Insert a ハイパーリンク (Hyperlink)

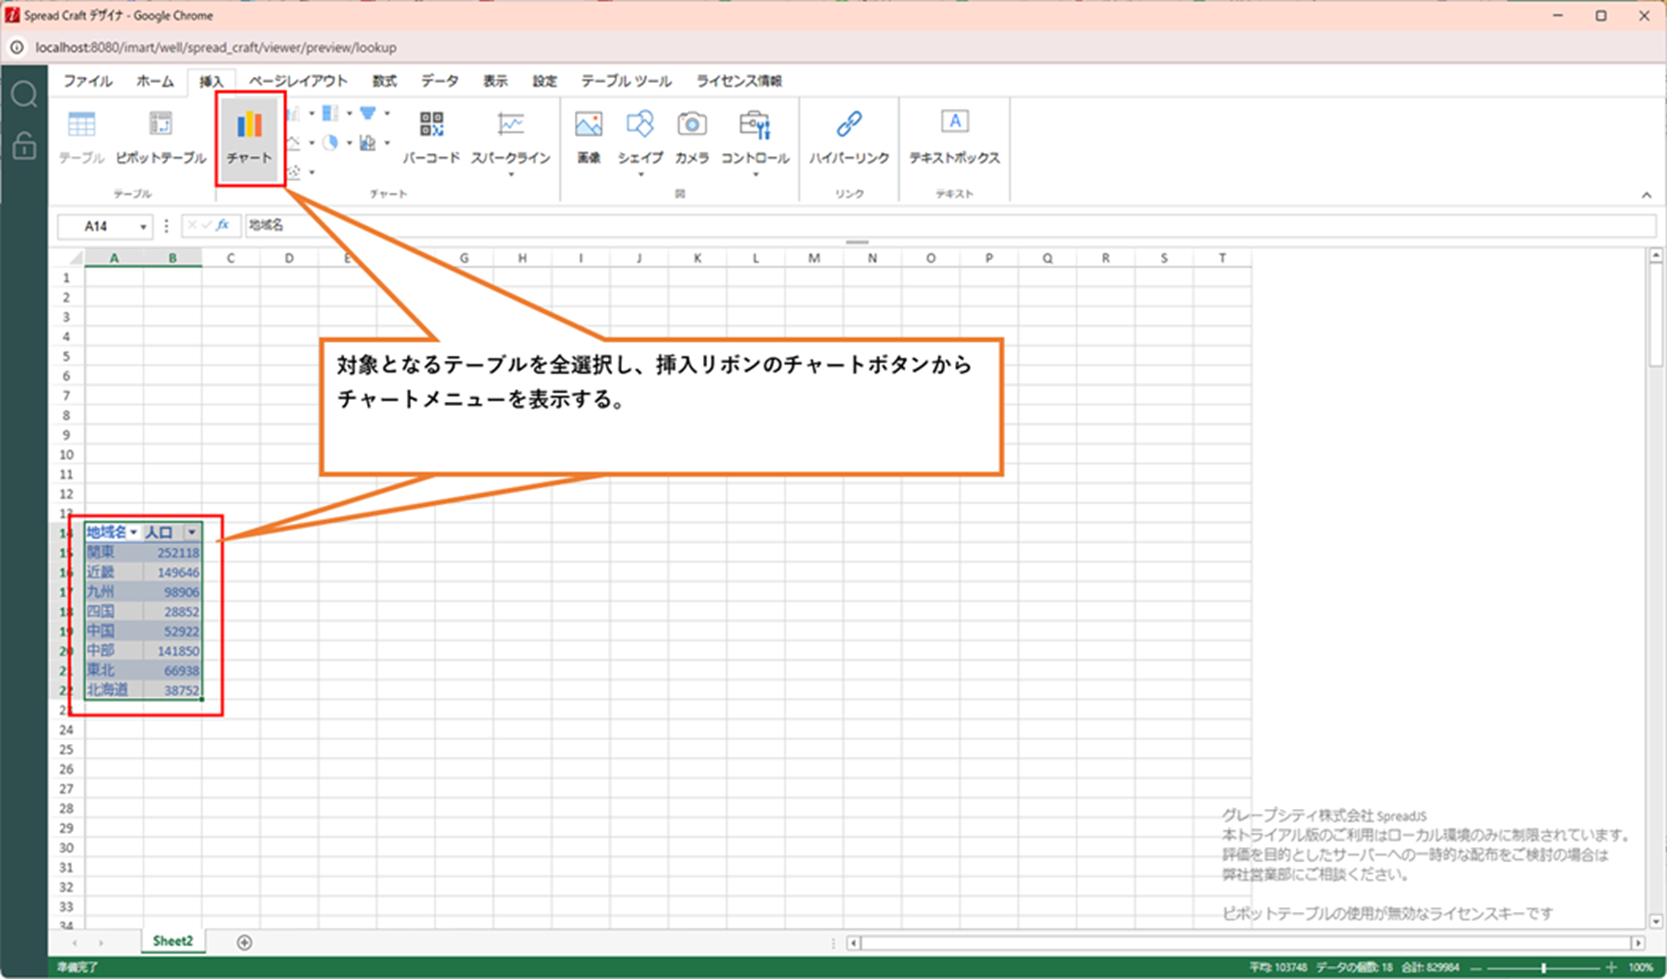pos(848,137)
